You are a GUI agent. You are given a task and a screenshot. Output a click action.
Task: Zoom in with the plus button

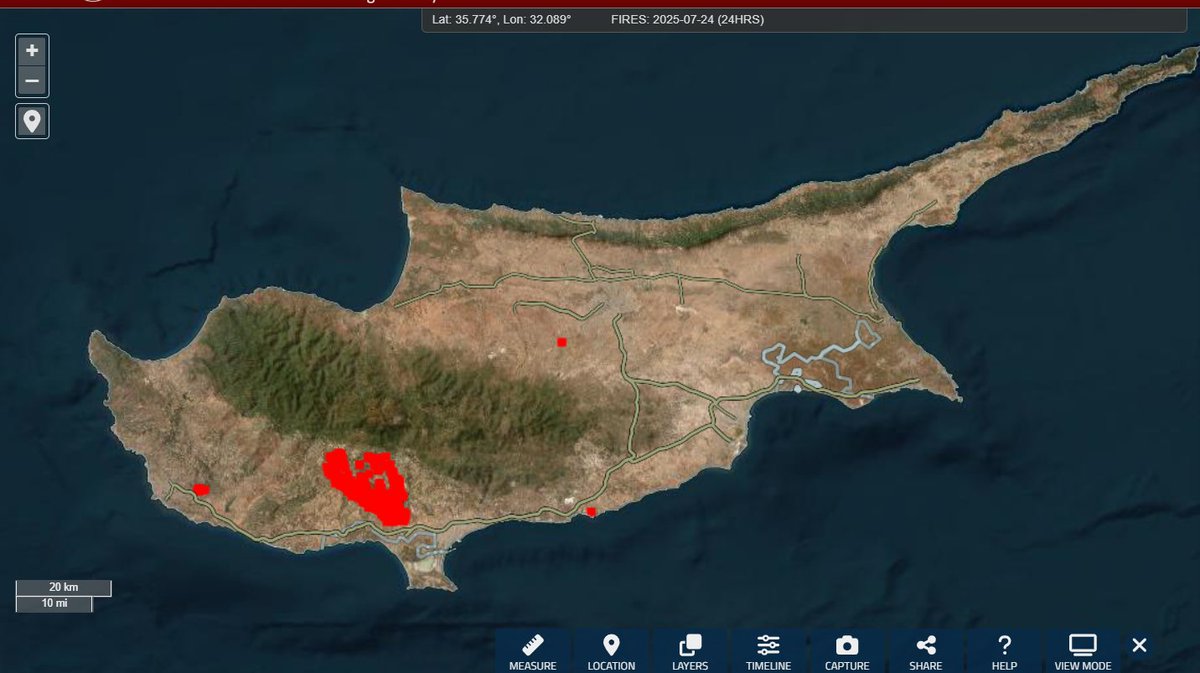coord(31,49)
